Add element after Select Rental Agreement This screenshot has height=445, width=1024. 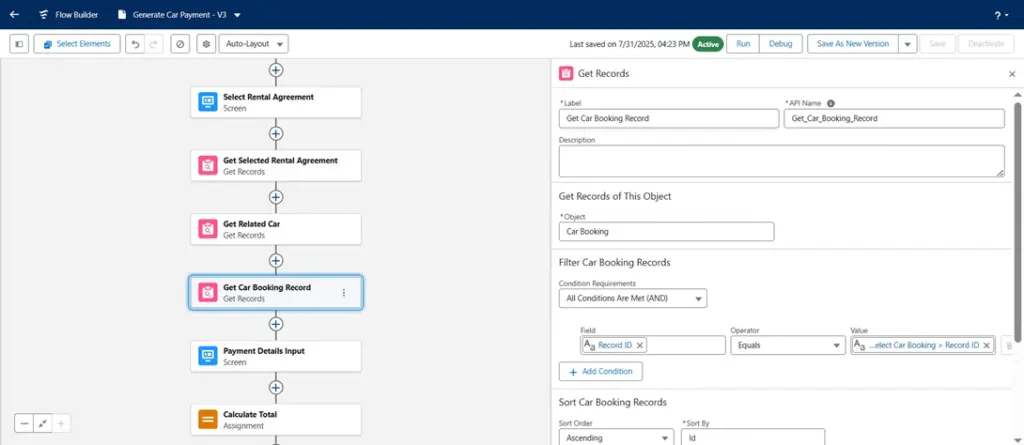pos(276,133)
